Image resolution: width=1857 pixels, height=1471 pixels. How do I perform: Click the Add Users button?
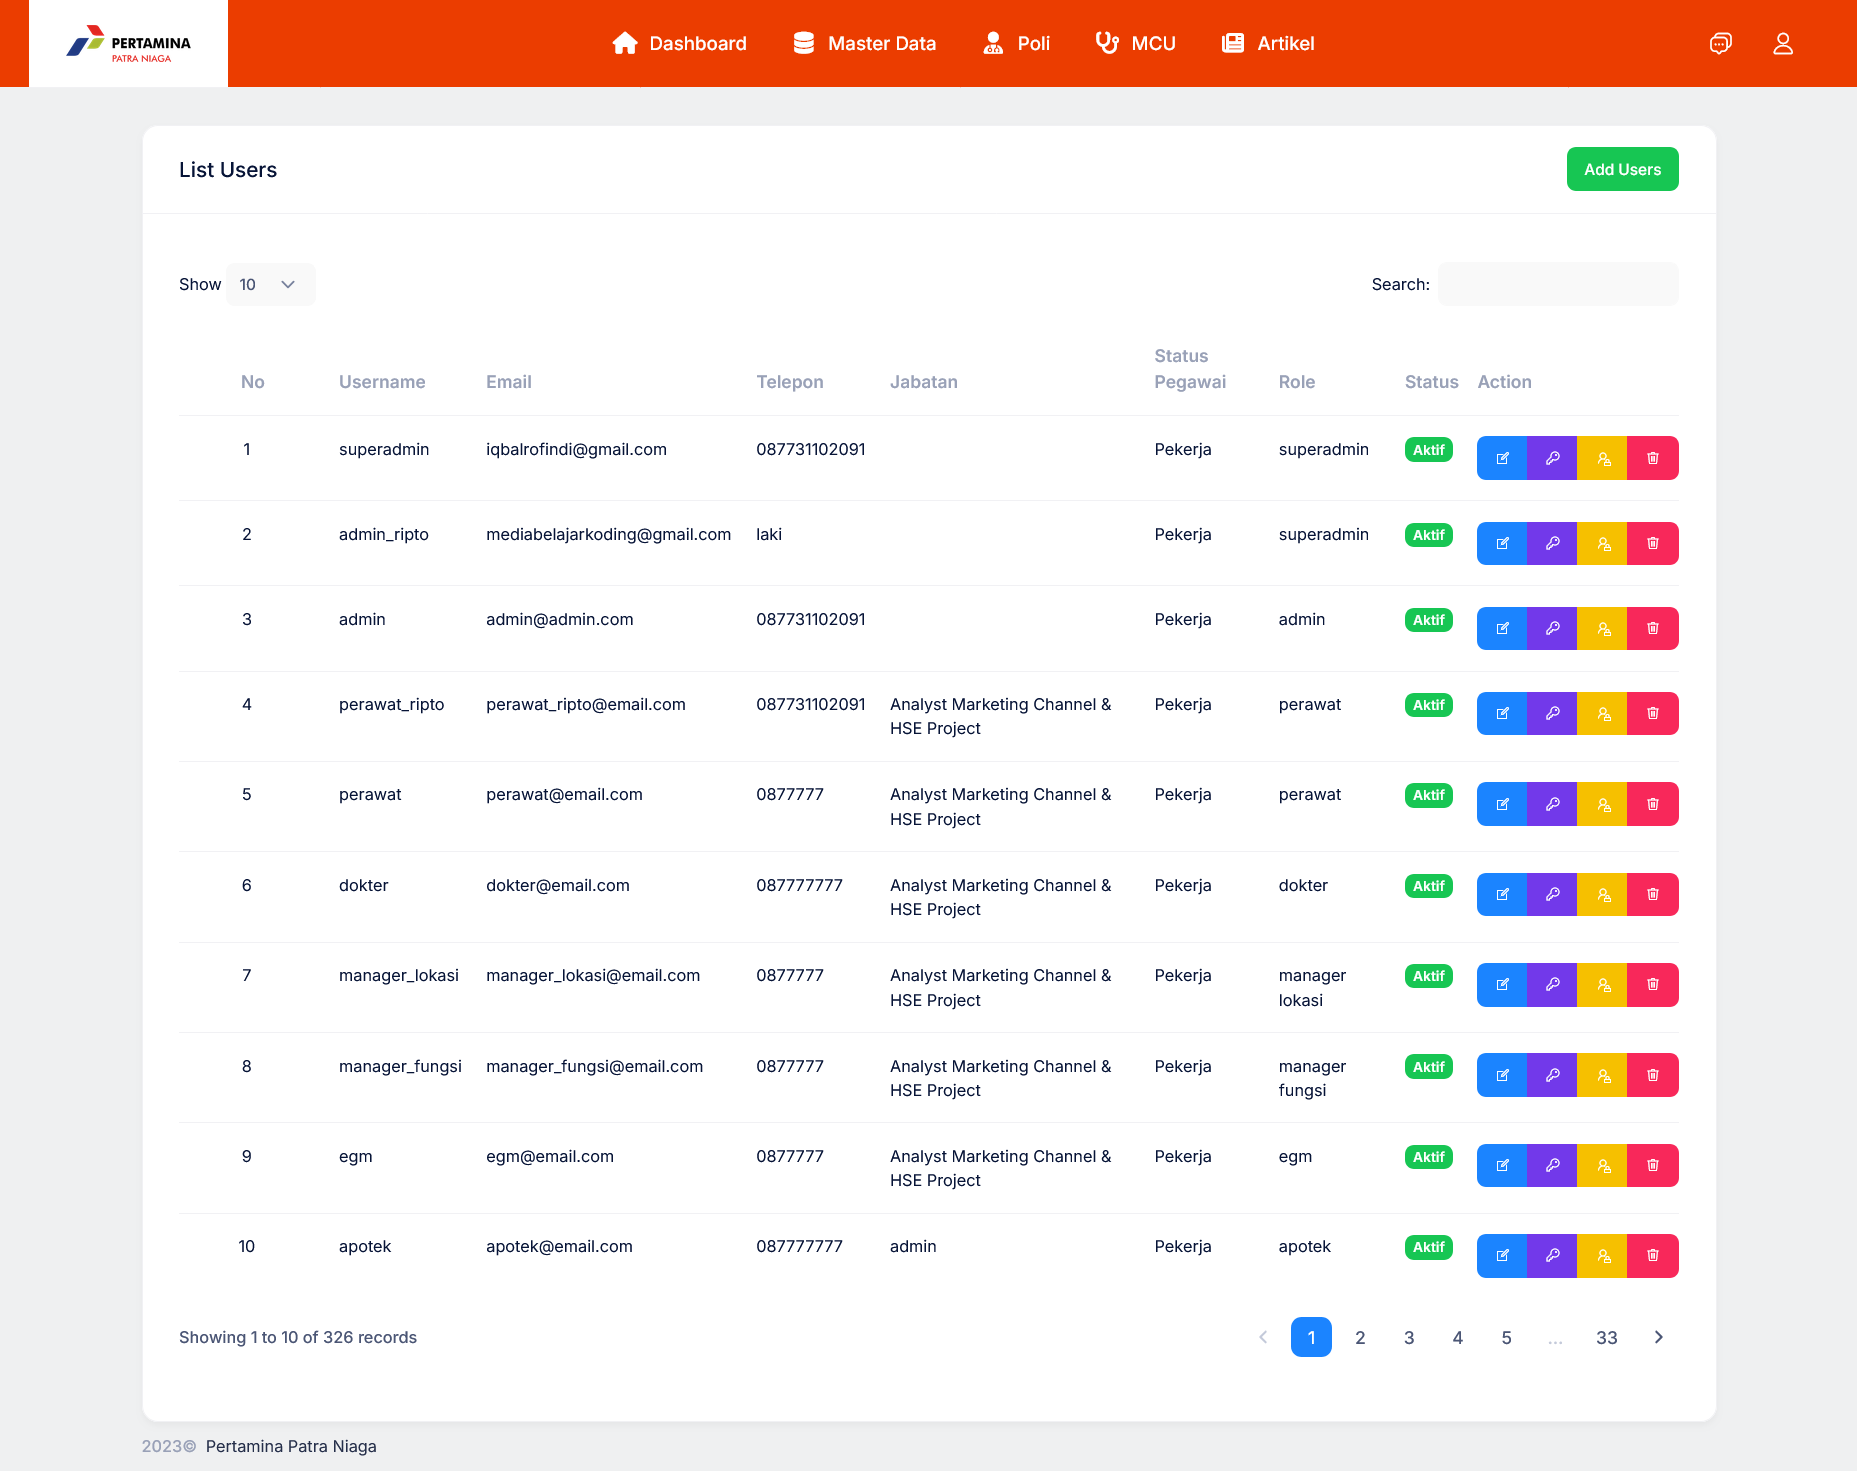pyautogui.click(x=1622, y=169)
